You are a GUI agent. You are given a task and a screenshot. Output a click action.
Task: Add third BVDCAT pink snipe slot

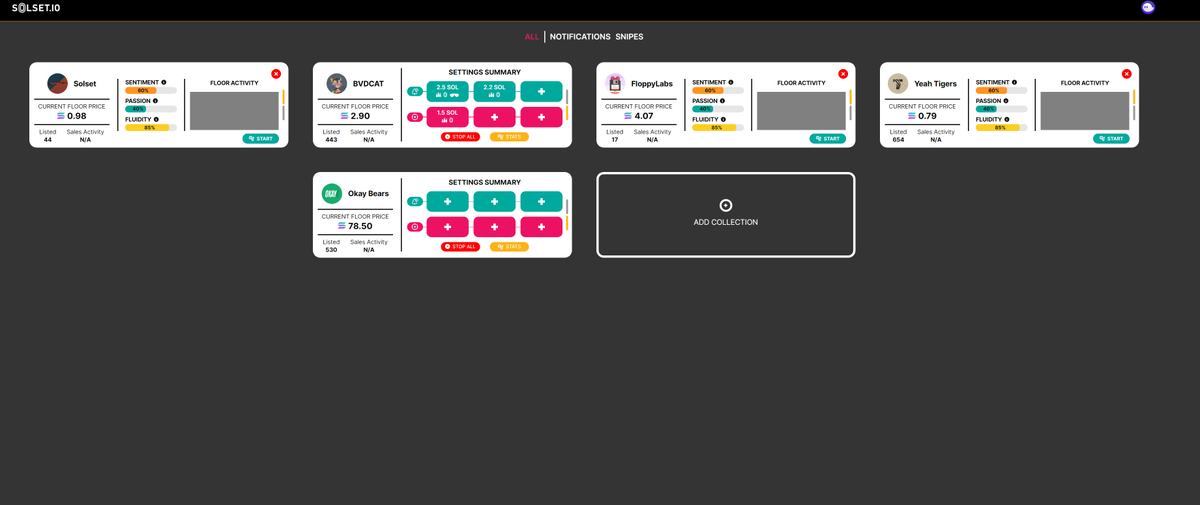(x=541, y=117)
